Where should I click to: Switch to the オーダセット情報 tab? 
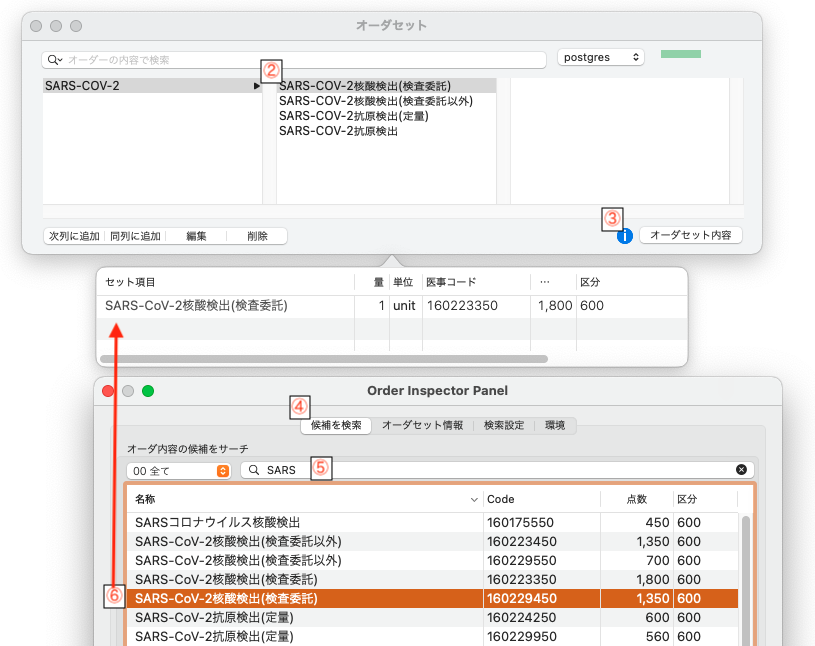pyautogui.click(x=422, y=425)
